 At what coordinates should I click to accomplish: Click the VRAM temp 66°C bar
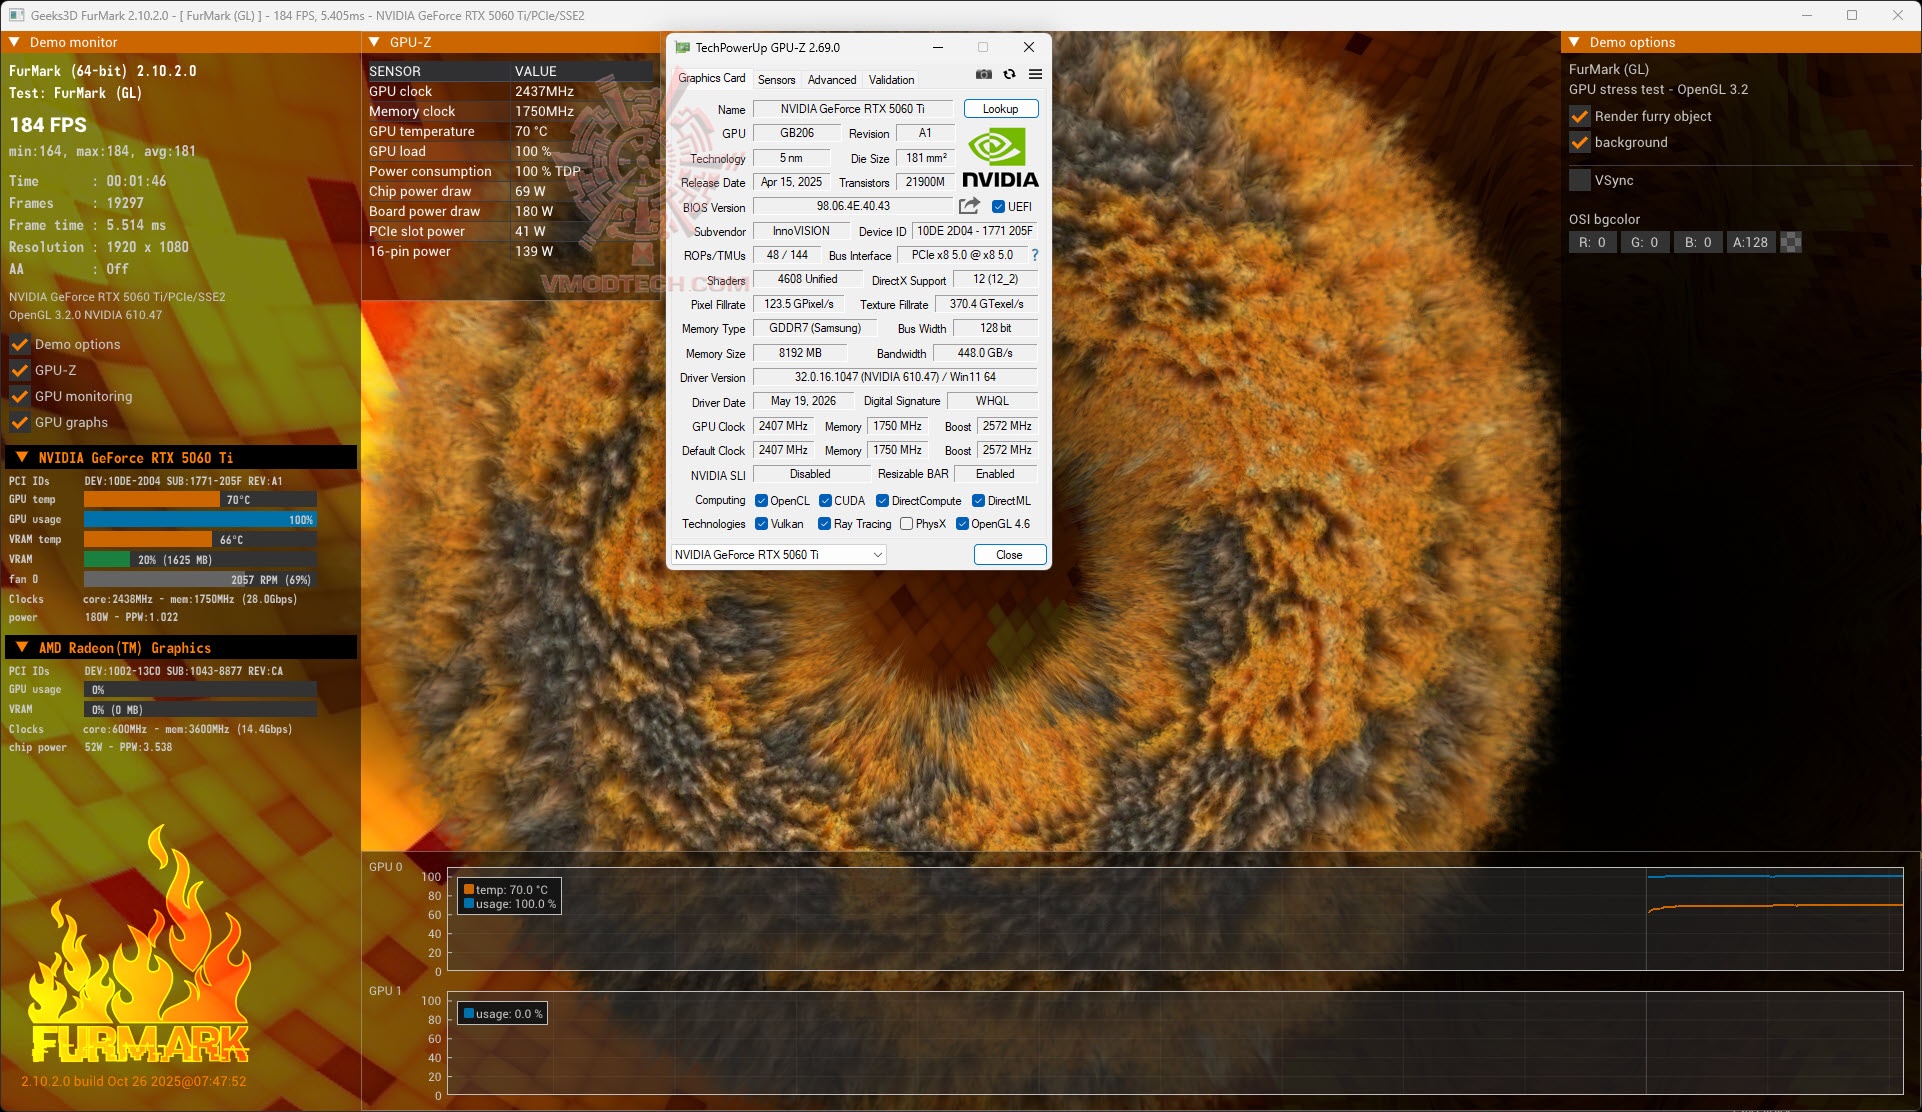200,540
